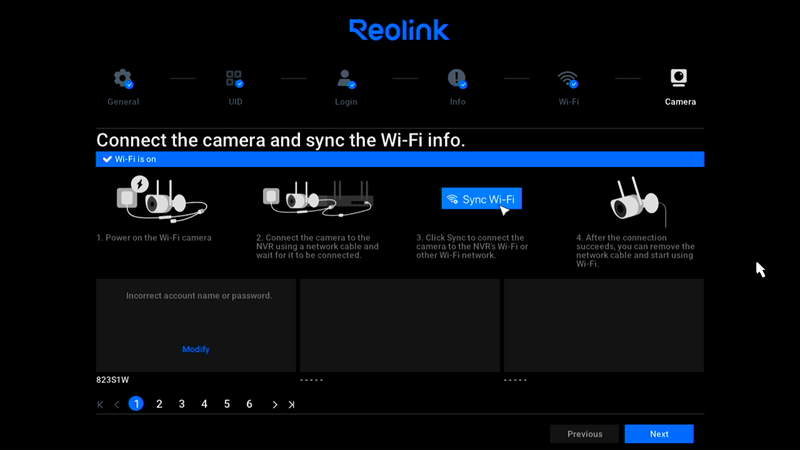Click the power-on camera illustration
800x450 pixels.
click(x=162, y=199)
